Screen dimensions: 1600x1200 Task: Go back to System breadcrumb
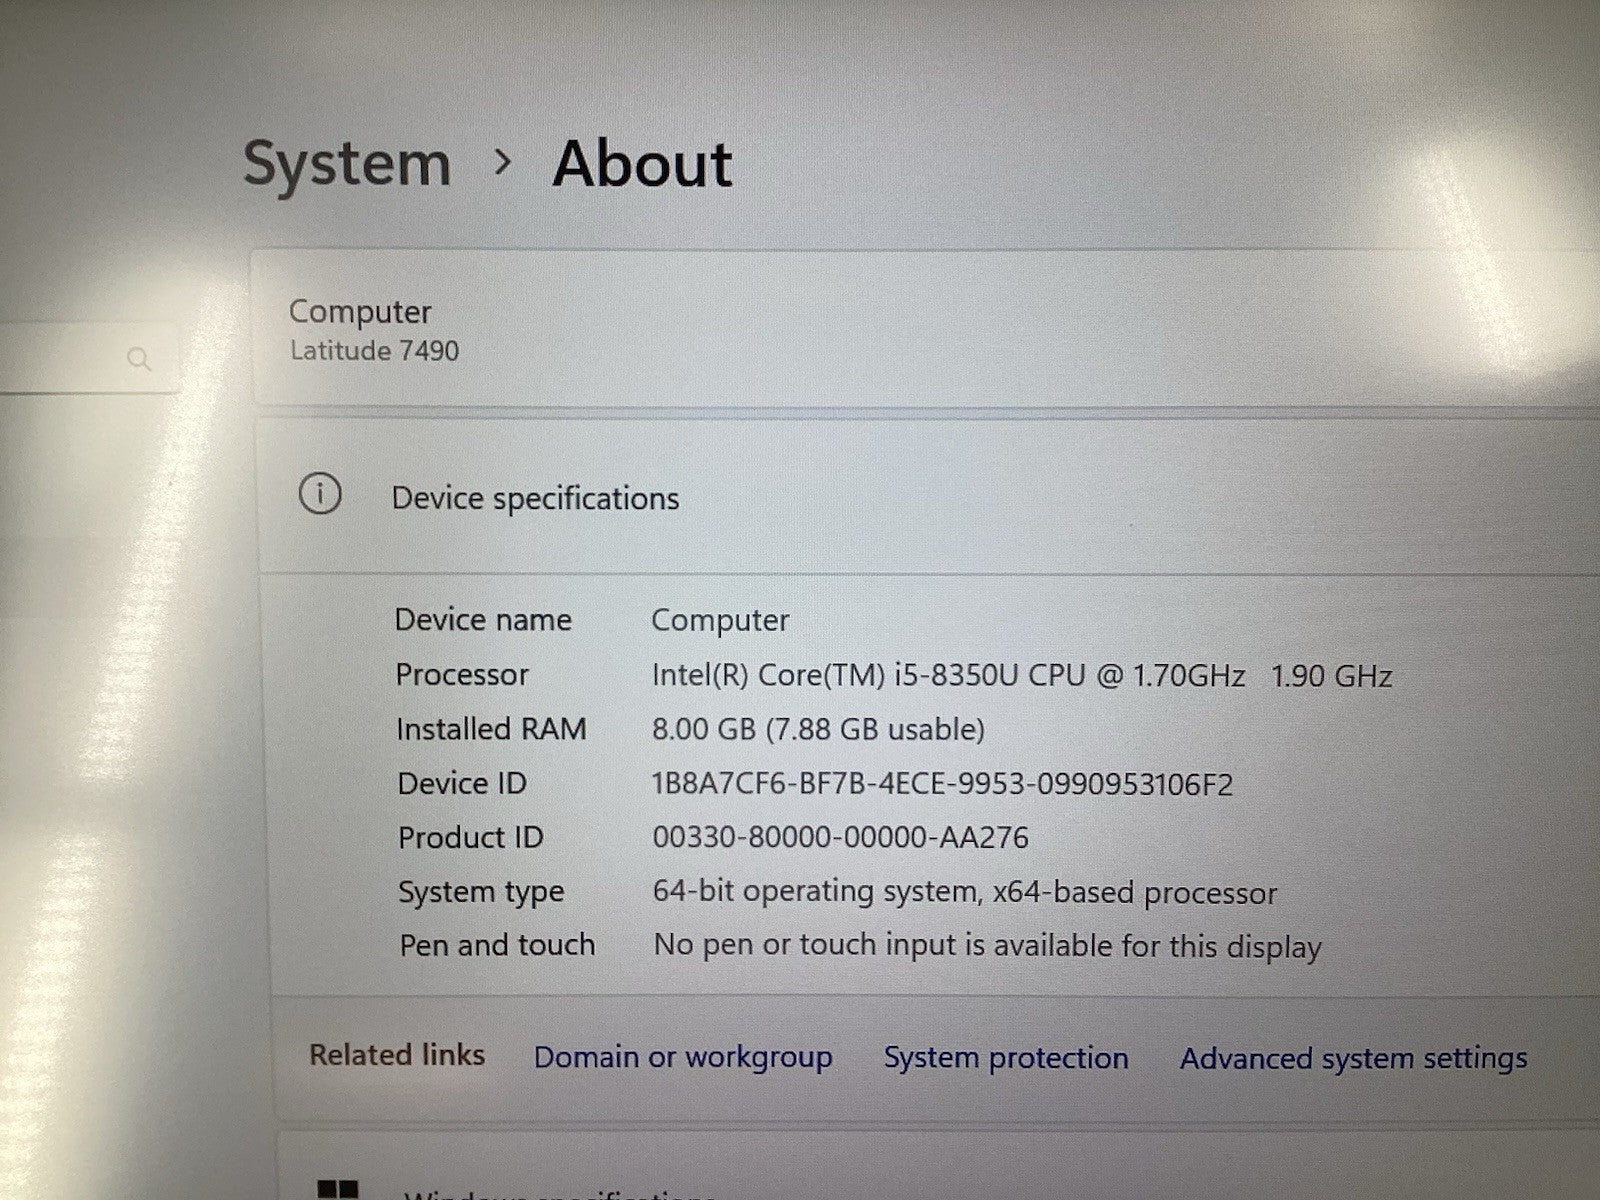pyautogui.click(x=347, y=163)
